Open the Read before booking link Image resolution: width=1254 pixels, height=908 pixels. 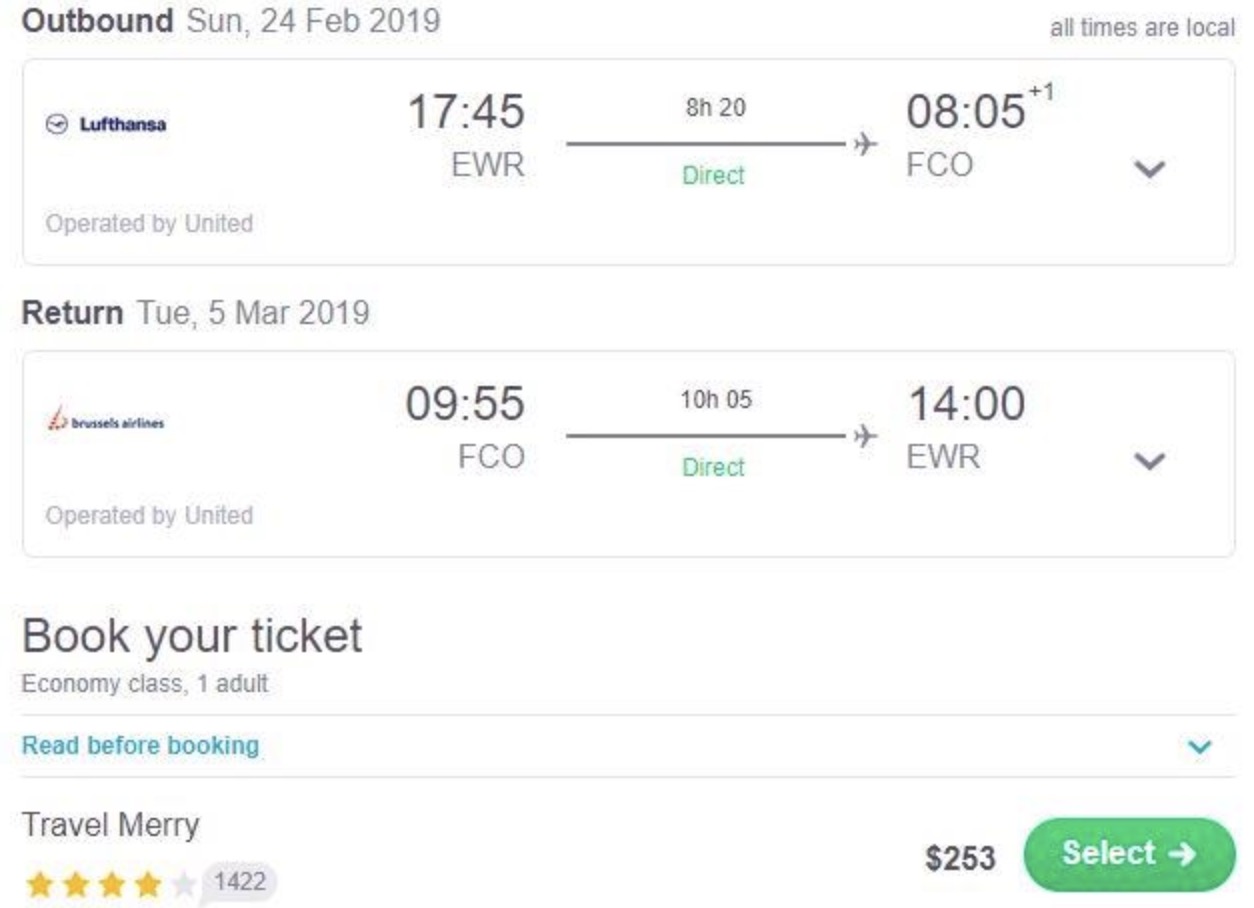point(140,746)
